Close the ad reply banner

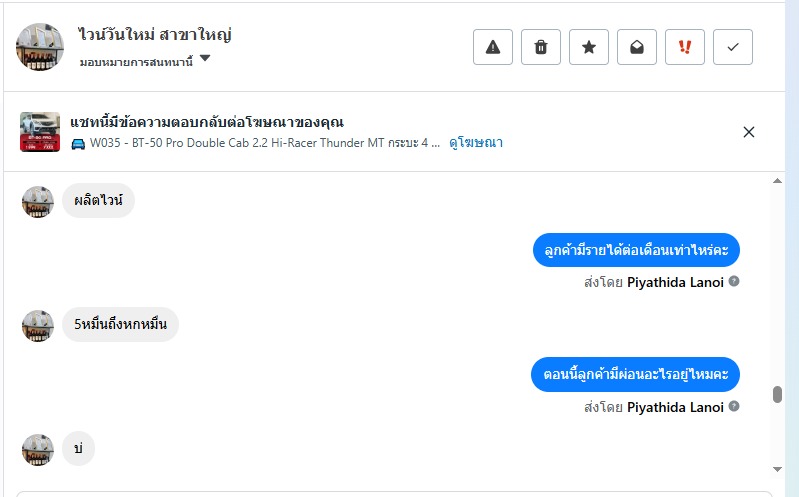(x=749, y=132)
